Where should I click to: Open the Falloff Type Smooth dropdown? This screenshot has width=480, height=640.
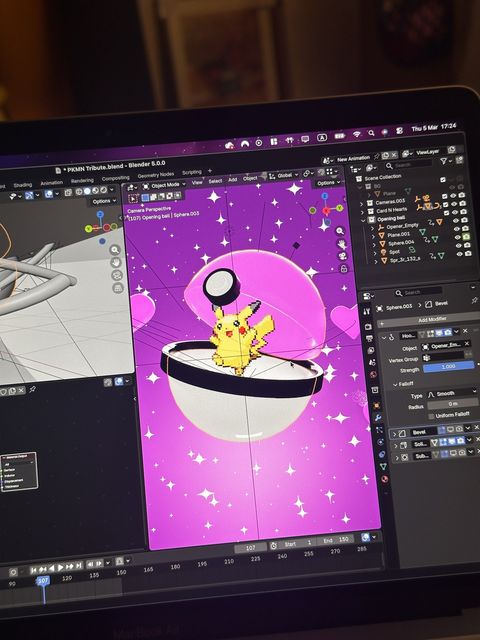point(451,393)
